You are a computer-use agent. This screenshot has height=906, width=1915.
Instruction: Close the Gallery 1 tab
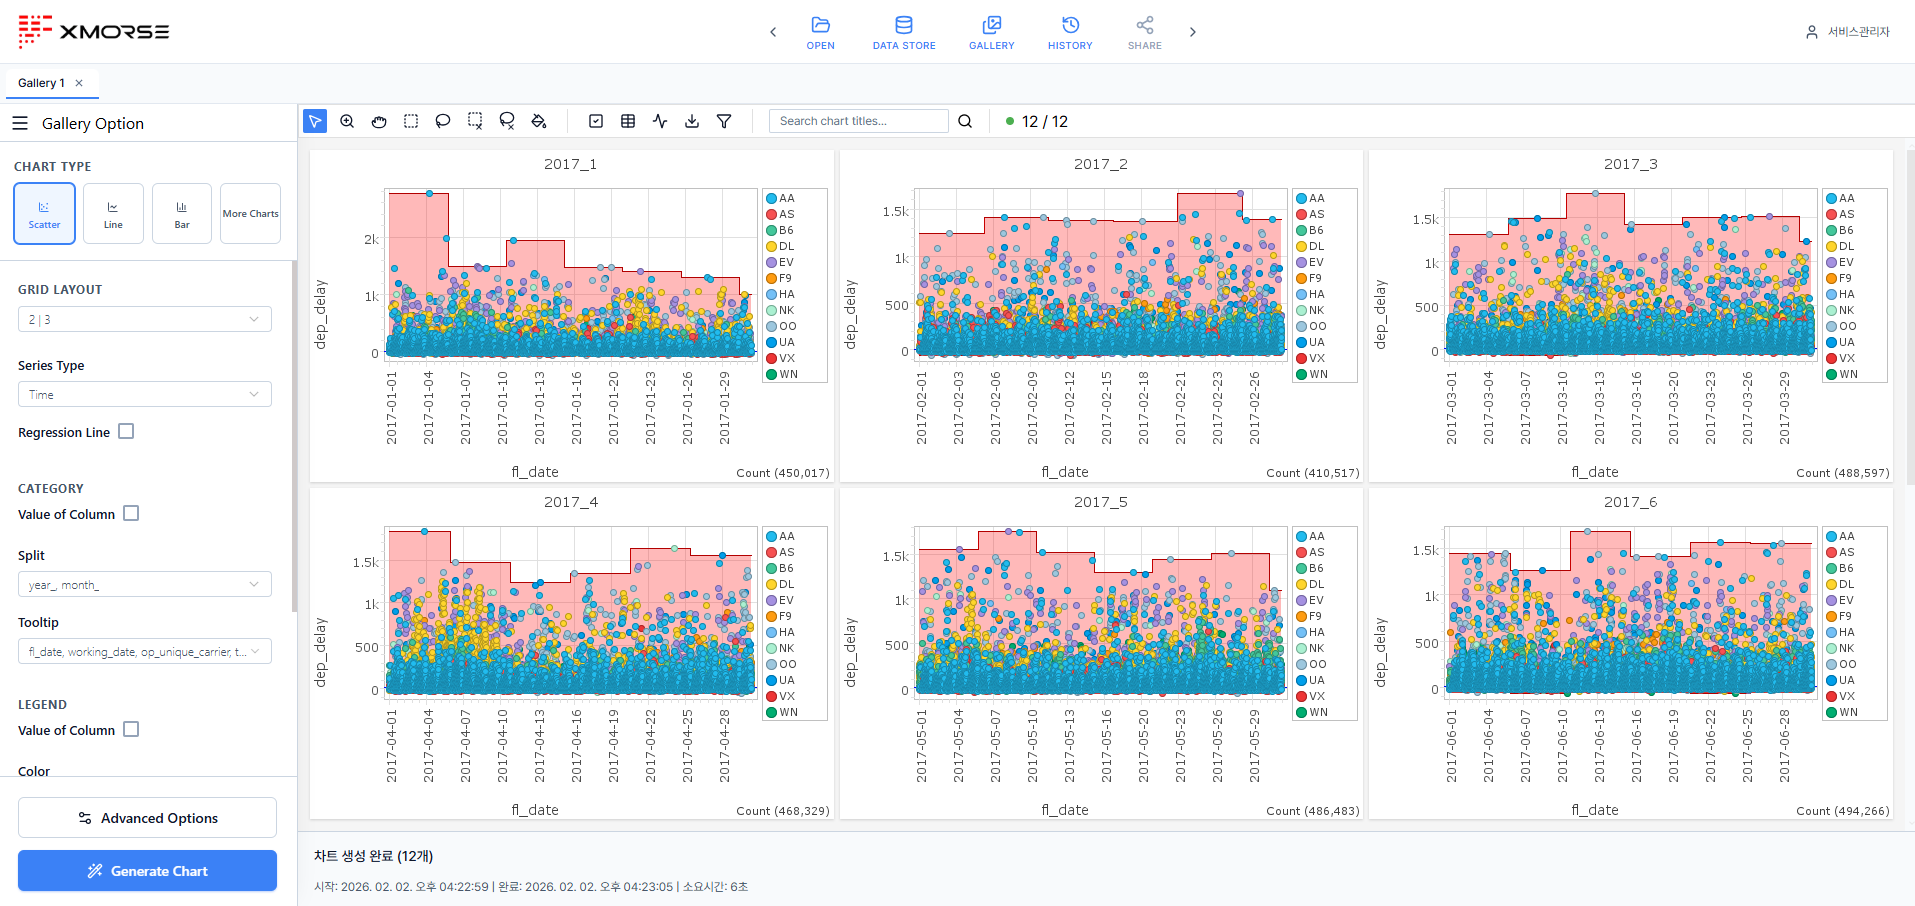79,83
